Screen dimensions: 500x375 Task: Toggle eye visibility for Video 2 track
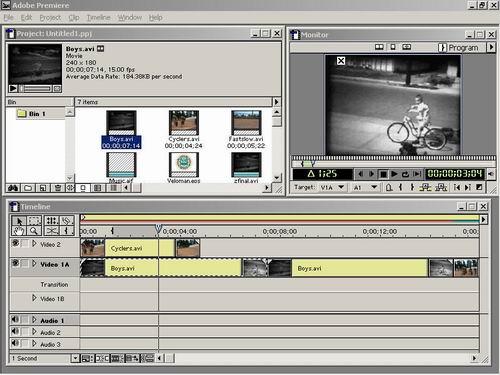coord(15,243)
